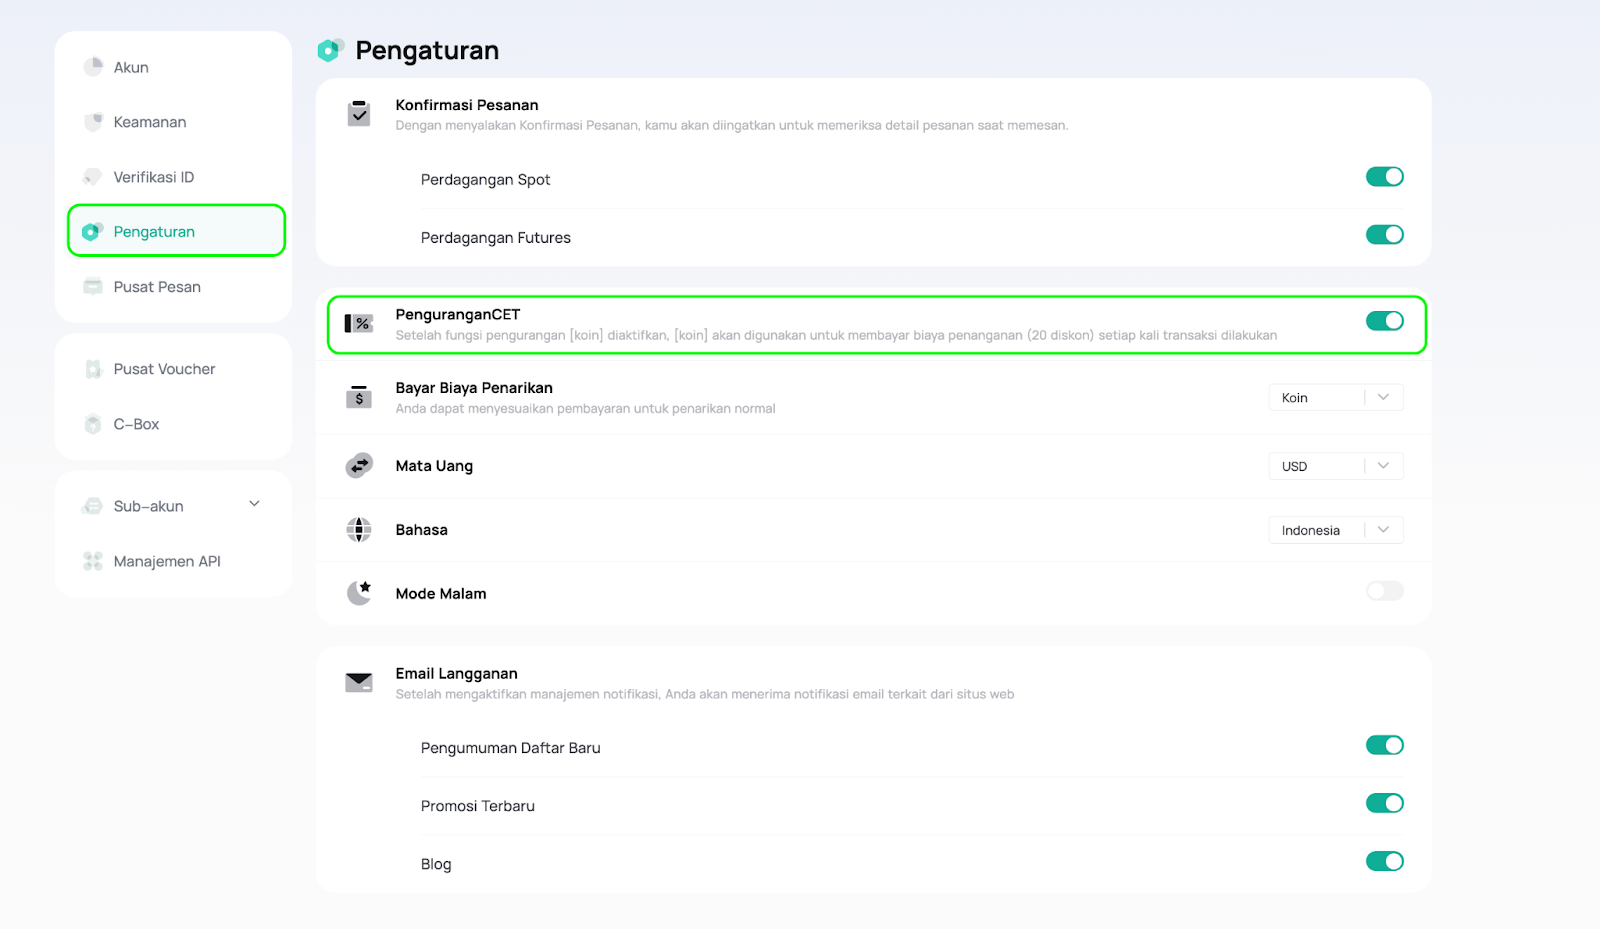Toggle Perdagangan Spot confirmation switch
1600x929 pixels.
coord(1385,177)
